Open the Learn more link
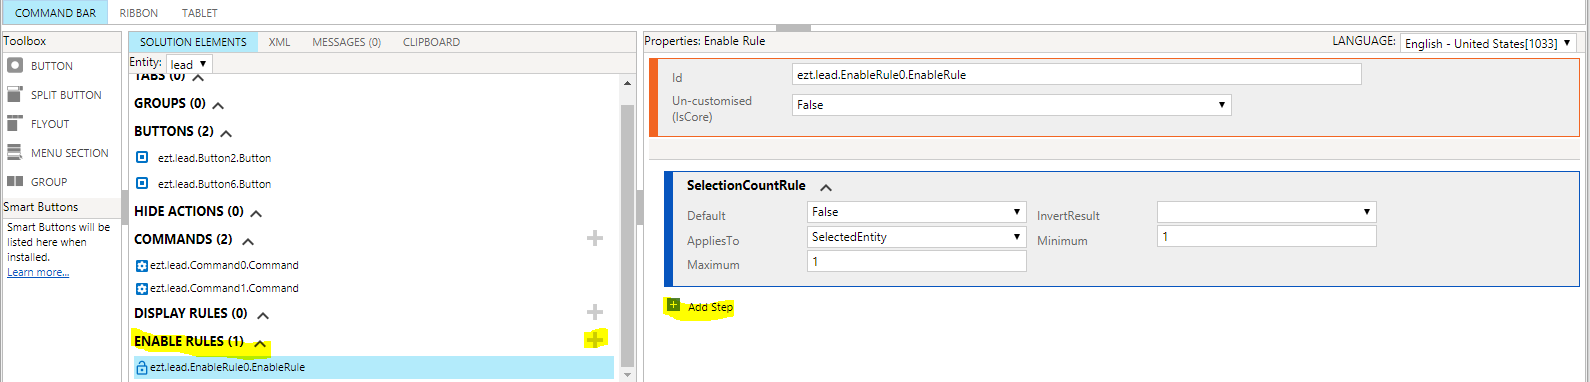 coord(38,272)
